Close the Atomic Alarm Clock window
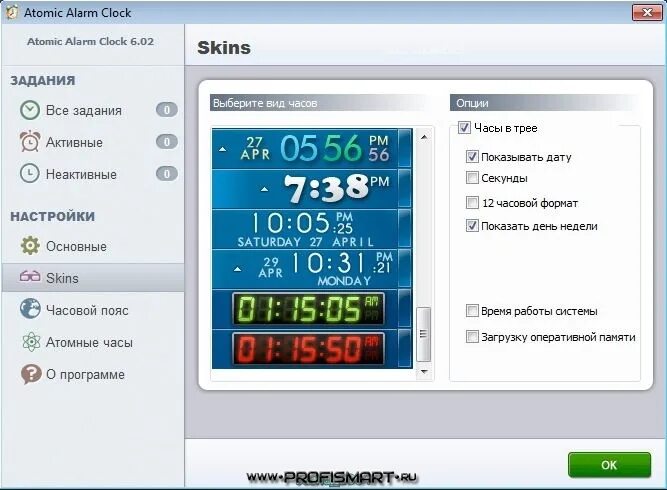This screenshot has height=490, width=667. pyautogui.click(x=647, y=12)
